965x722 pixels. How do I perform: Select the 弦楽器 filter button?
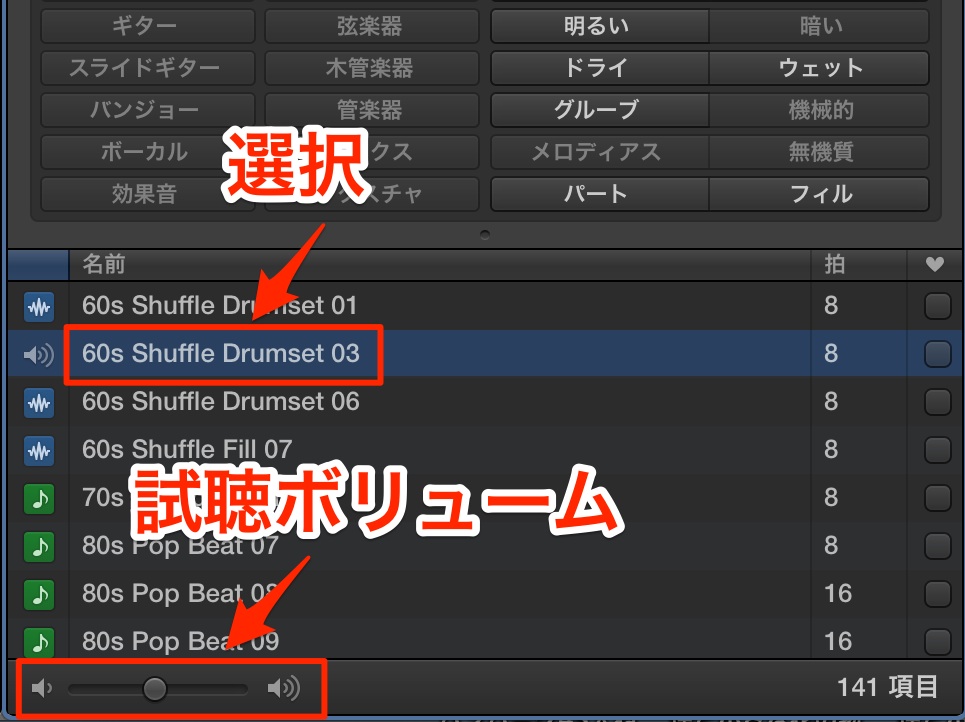tap(372, 26)
